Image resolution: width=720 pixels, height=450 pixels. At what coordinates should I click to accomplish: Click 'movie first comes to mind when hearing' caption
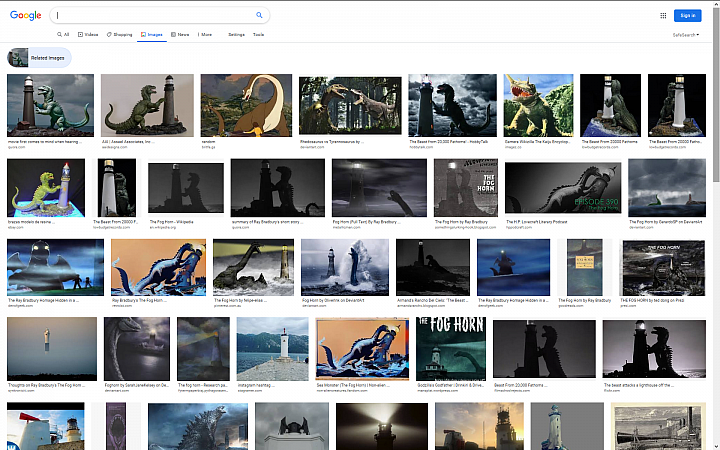click(45, 142)
